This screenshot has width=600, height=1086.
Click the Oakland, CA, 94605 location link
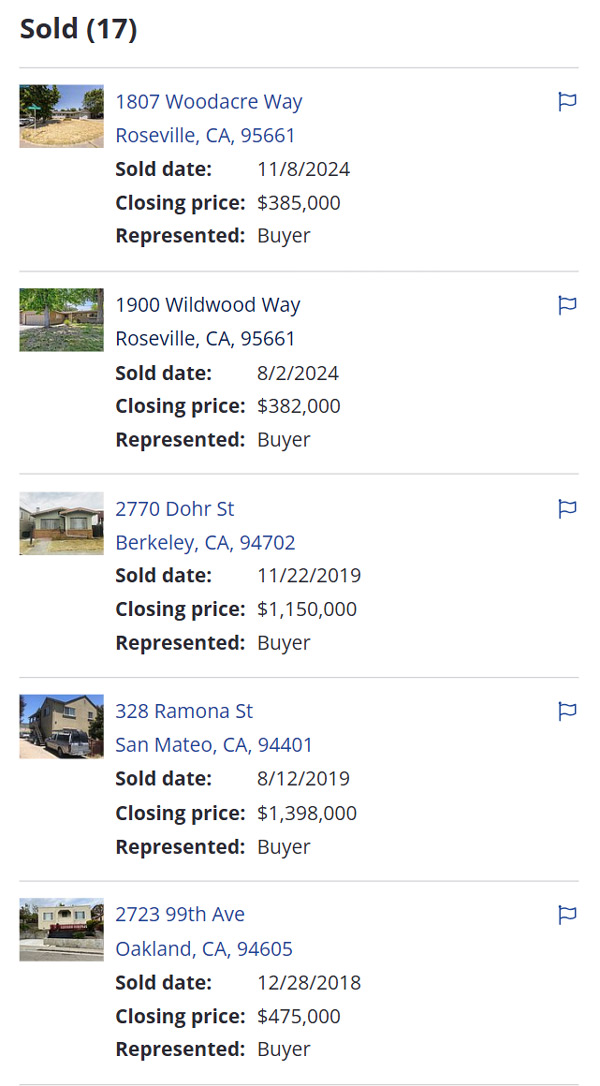(204, 948)
